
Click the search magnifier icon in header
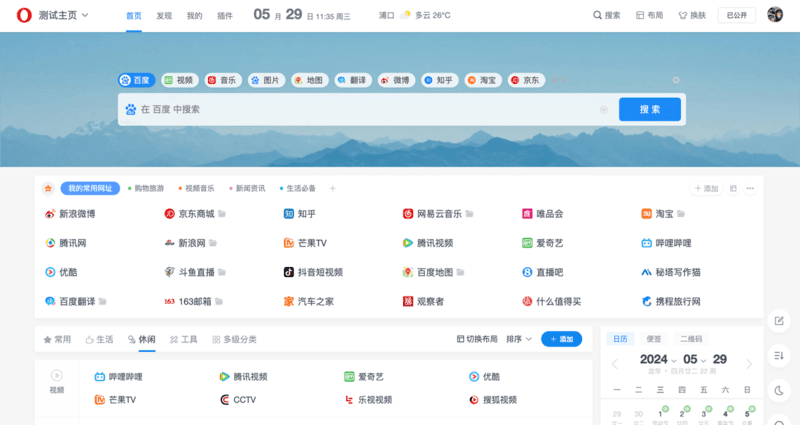597,15
